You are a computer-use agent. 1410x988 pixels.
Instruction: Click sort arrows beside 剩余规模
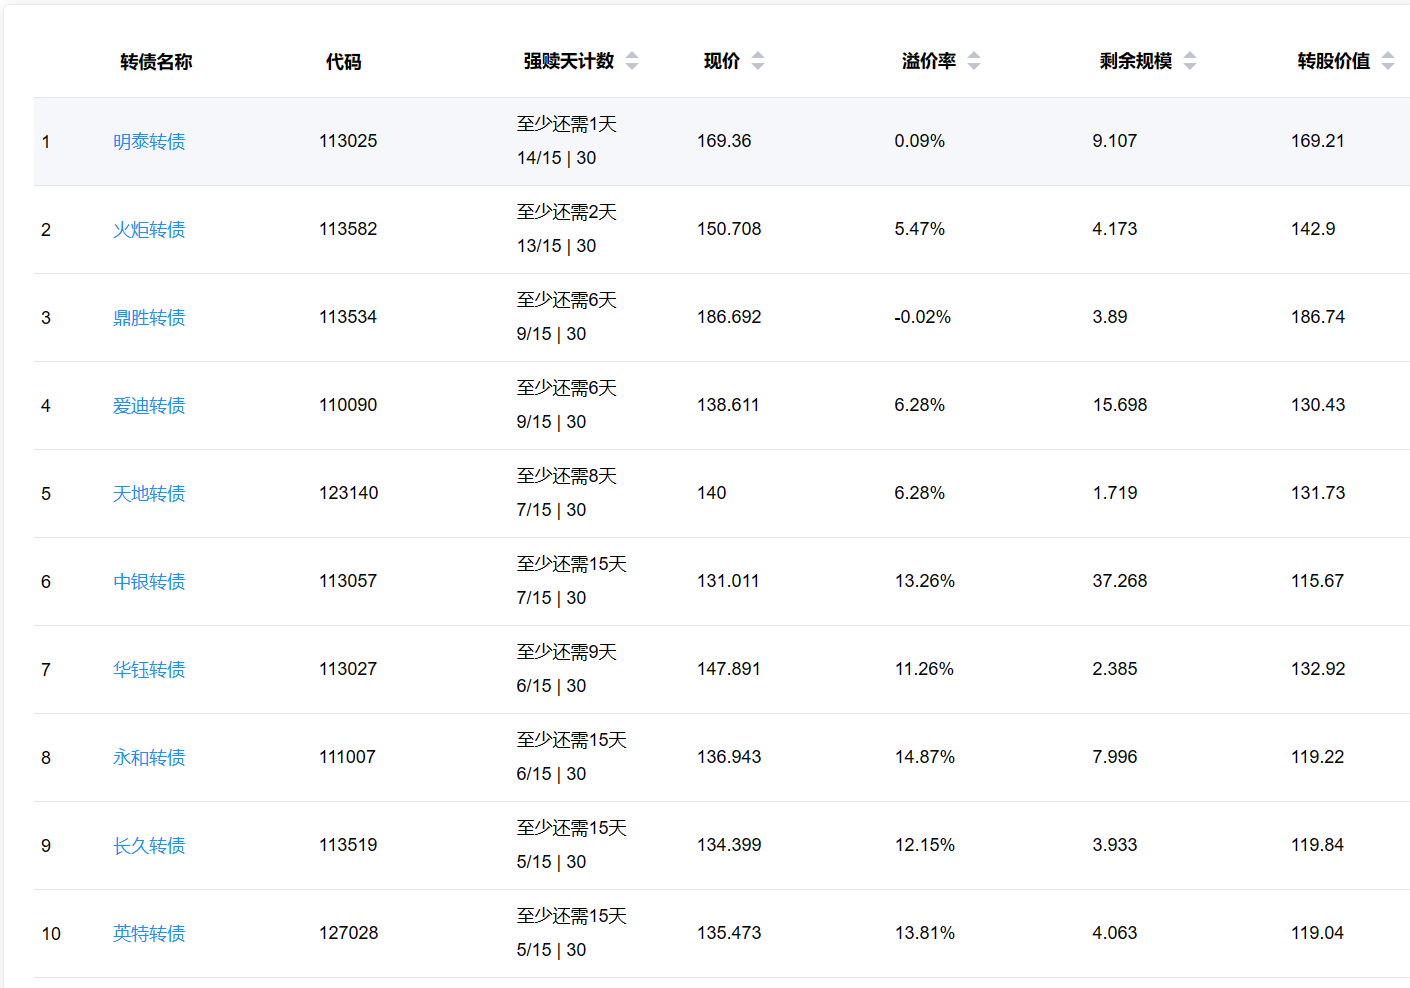(1190, 61)
